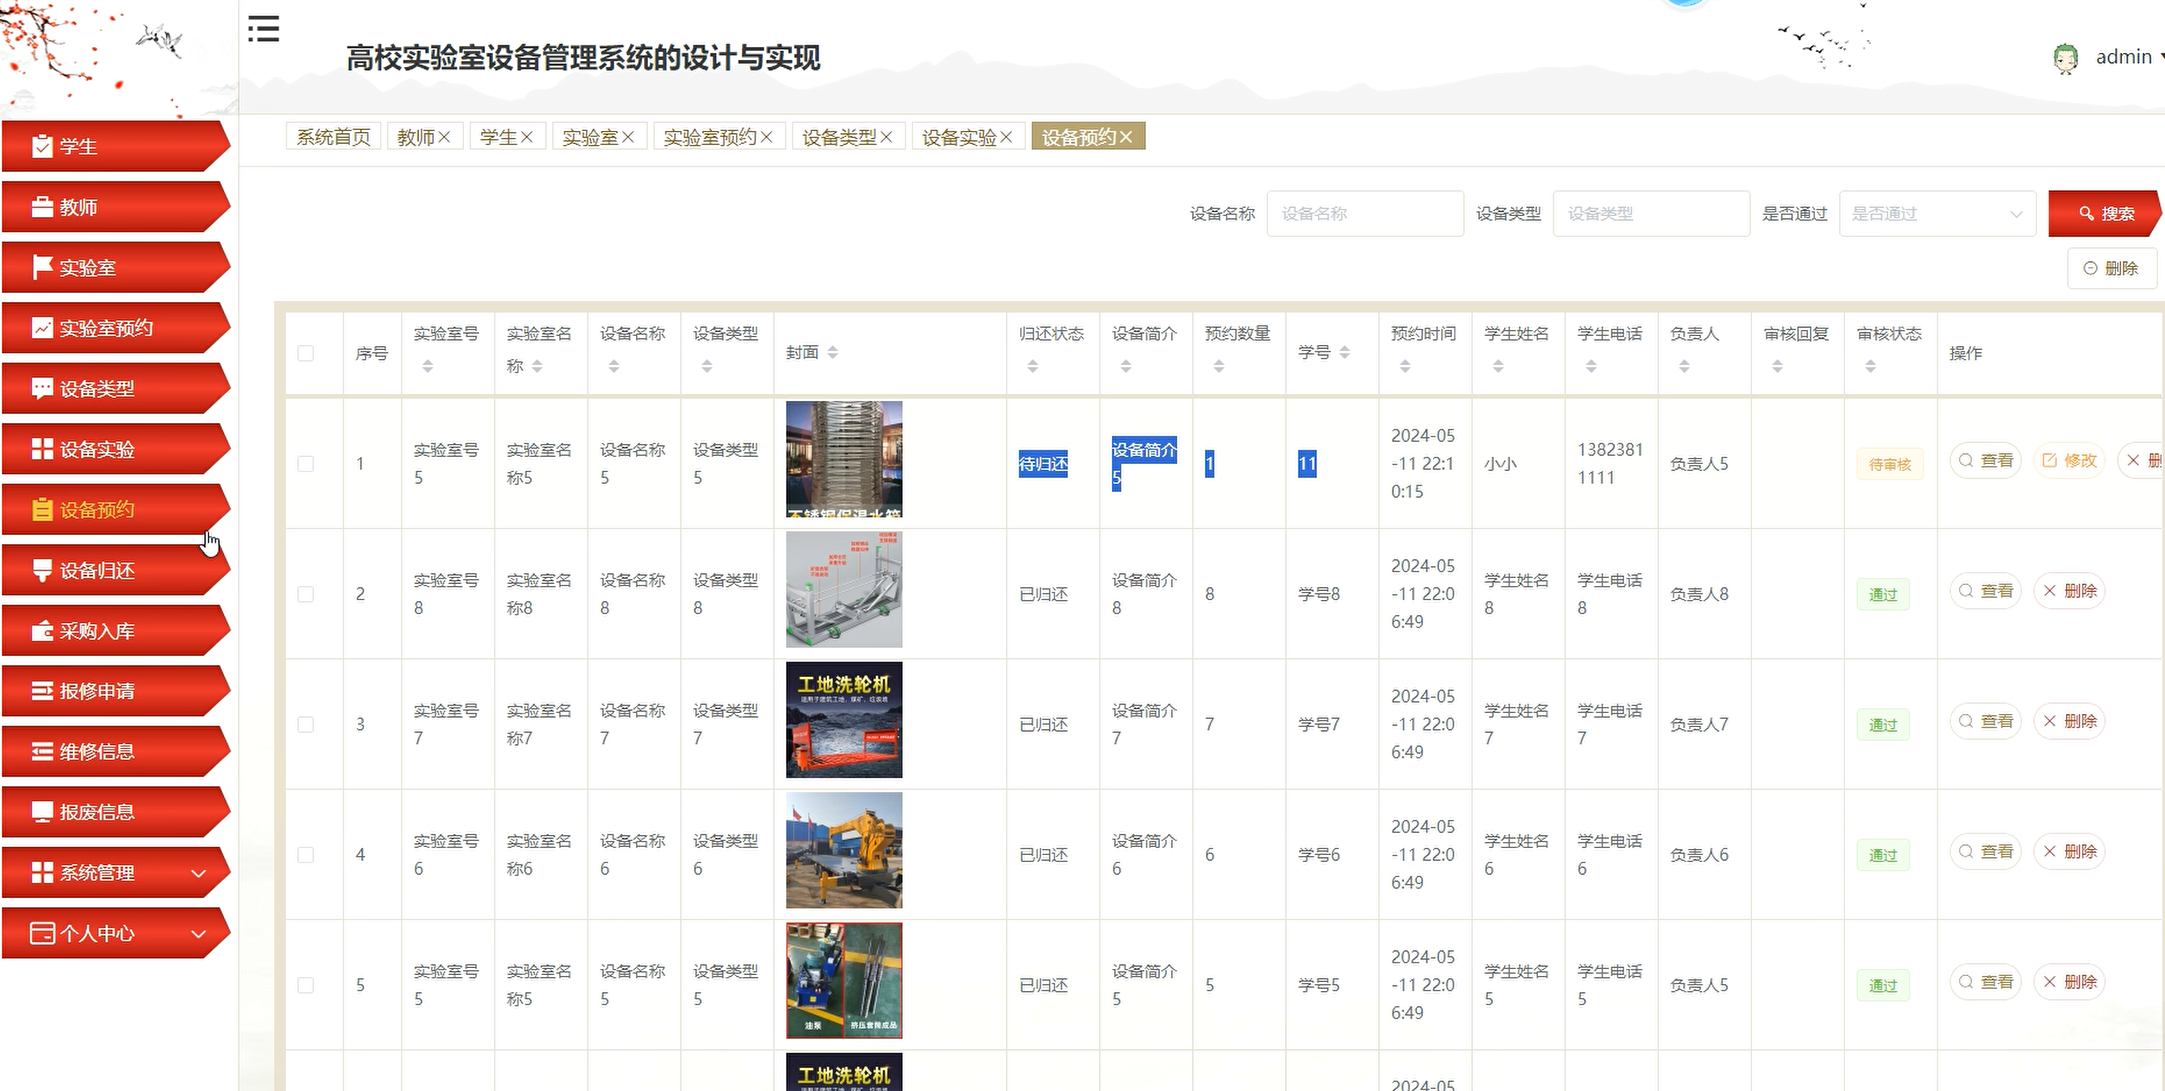Select all rows with the header checkbox
This screenshot has height=1091, width=2165.
tap(306, 353)
